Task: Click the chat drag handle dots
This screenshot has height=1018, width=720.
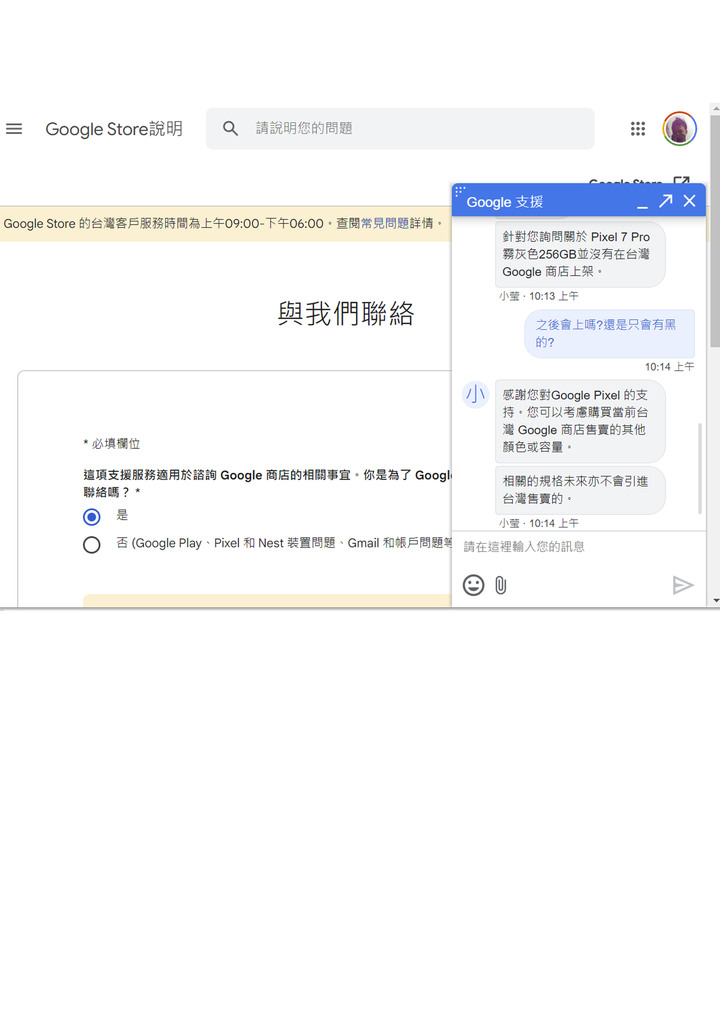Action: pos(460,190)
